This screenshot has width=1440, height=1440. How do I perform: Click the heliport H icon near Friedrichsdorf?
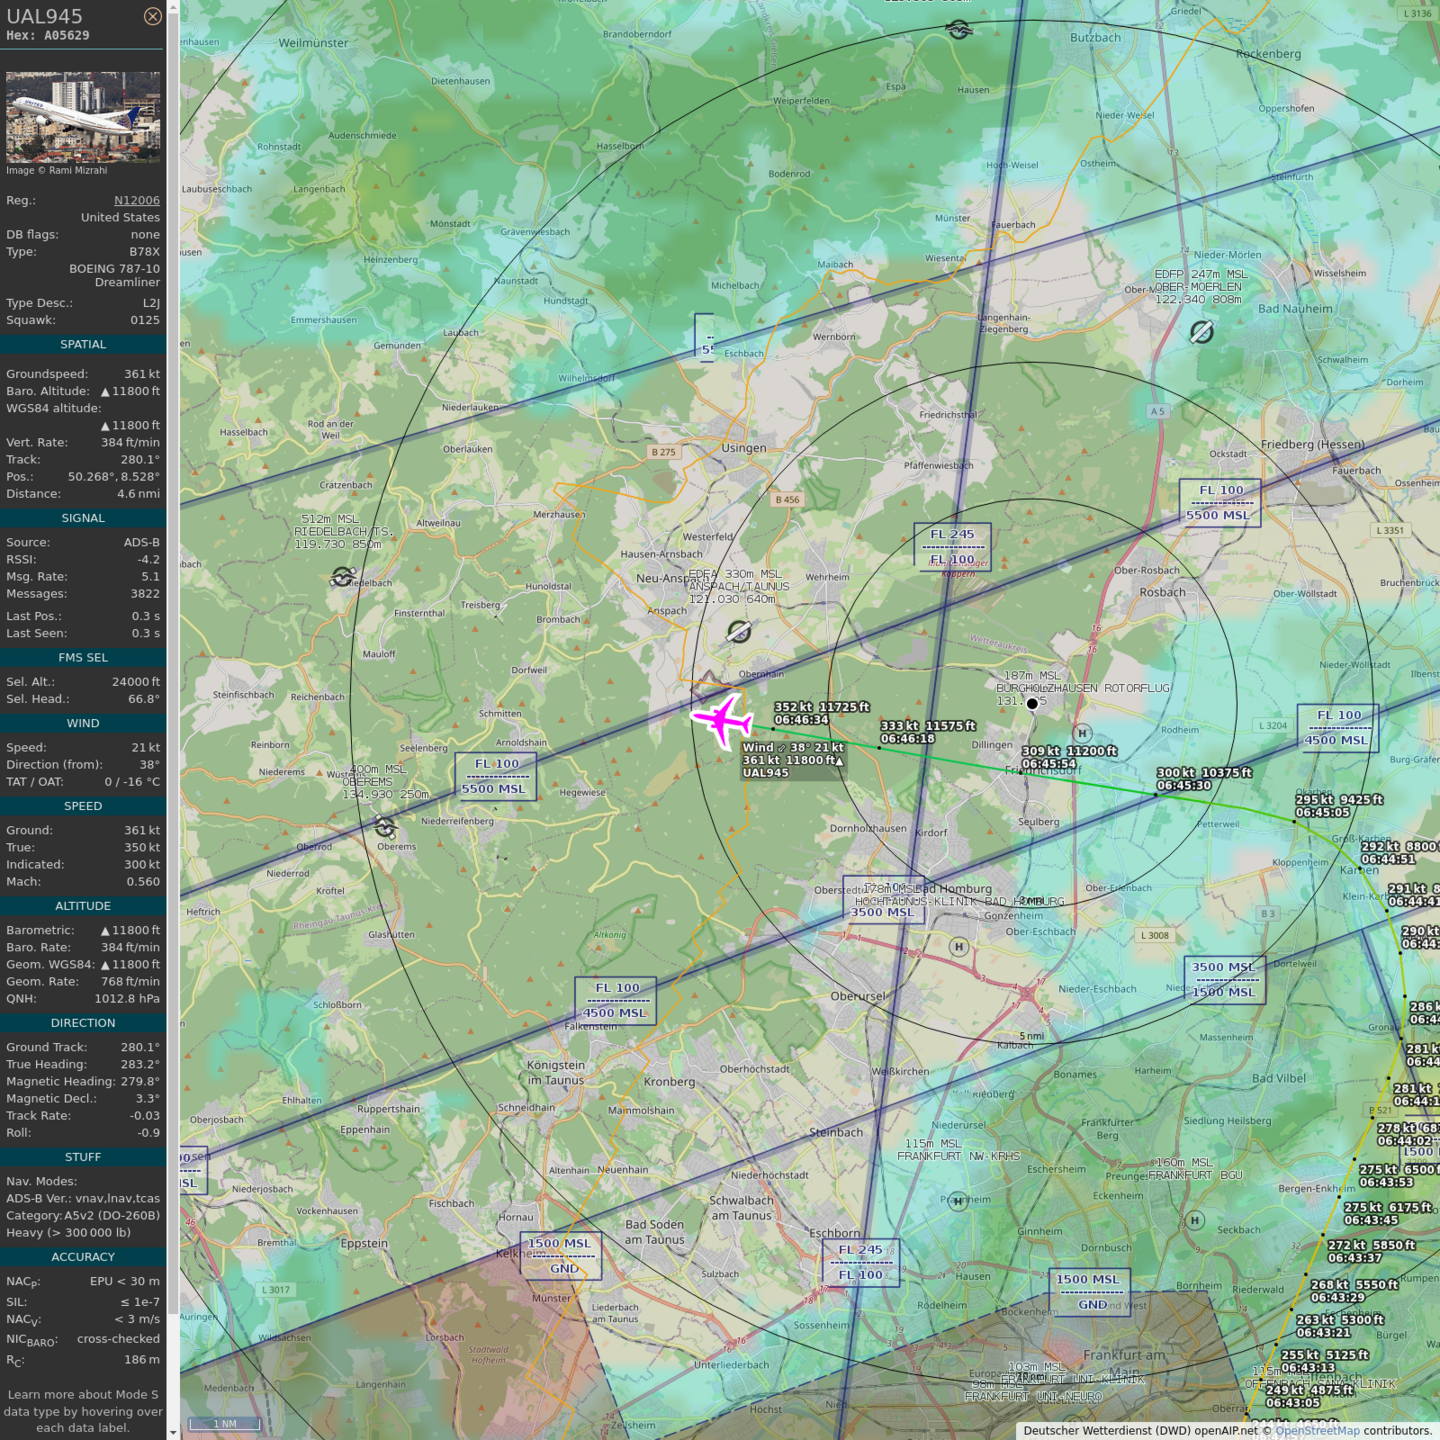[1082, 733]
